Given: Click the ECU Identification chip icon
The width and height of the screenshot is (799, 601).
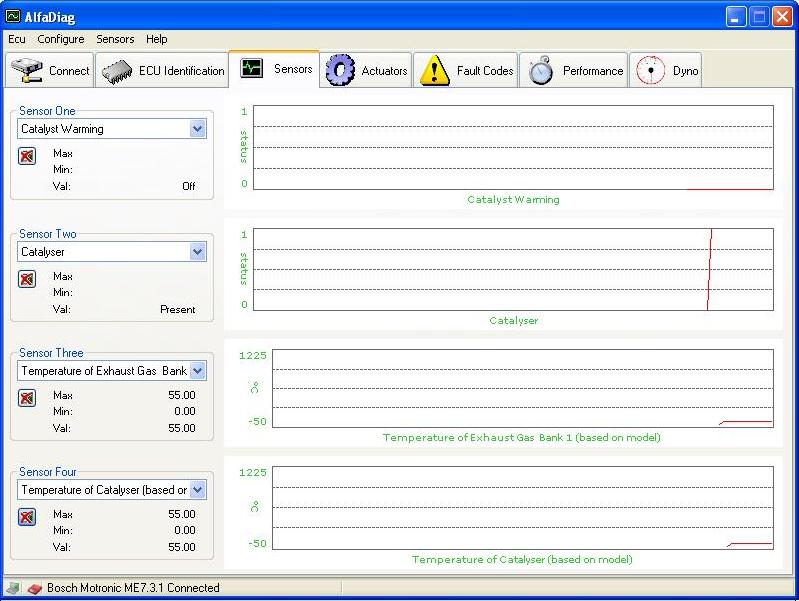Looking at the screenshot, I should (x=117, y=71).
